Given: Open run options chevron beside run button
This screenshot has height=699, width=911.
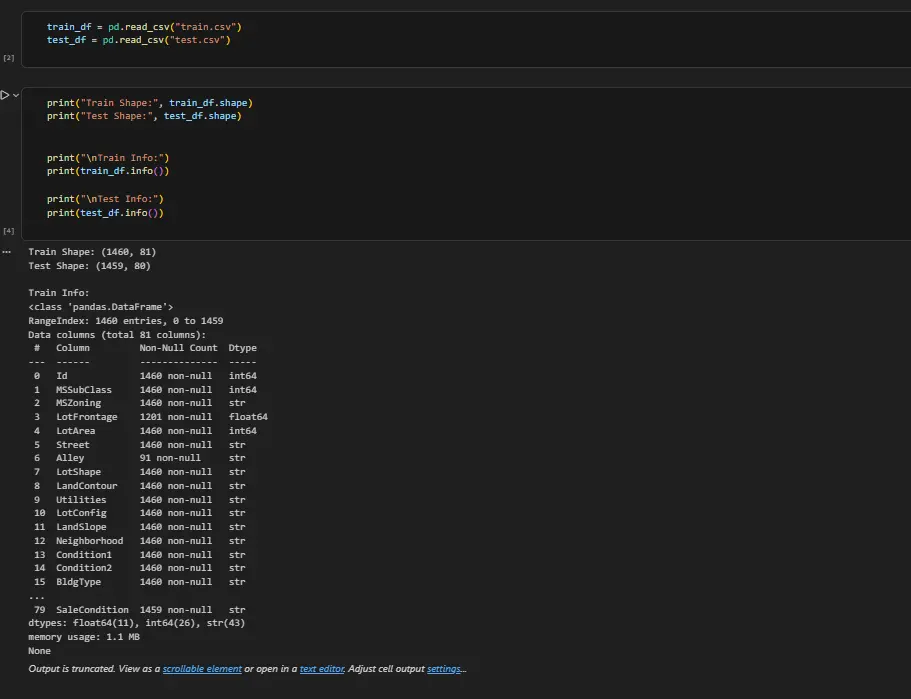Looking at the screenshot, I should [16, 95].
